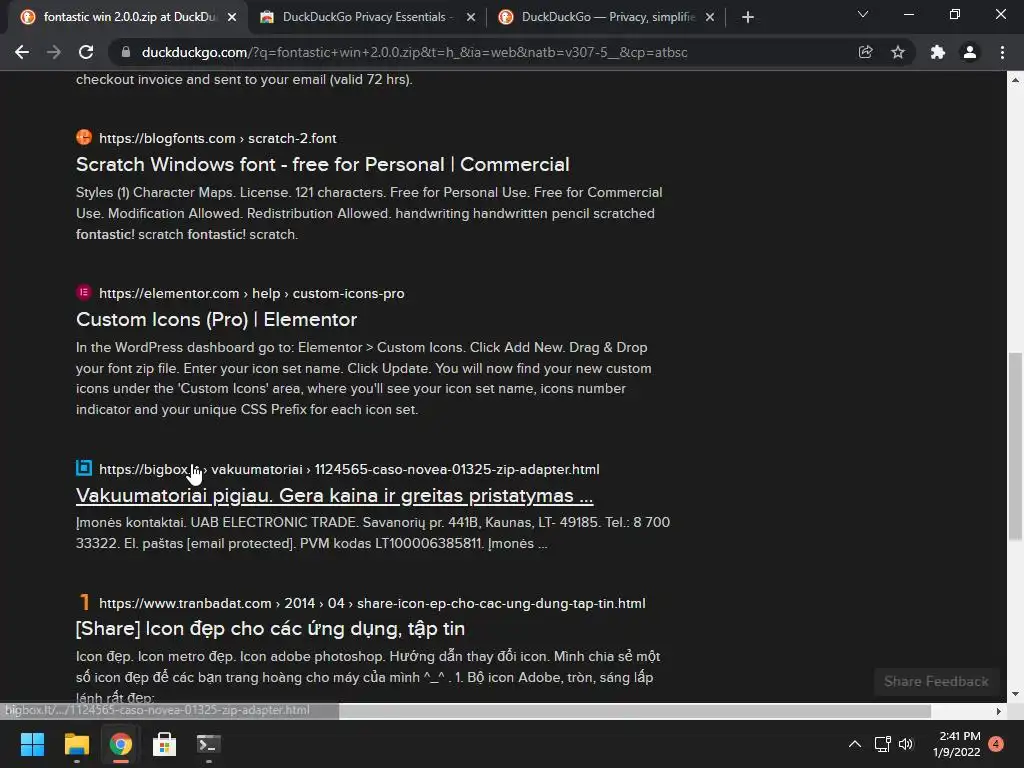Open the Extensions puzzle icon
Screen dimensions: 1024x768
(938, 52)
